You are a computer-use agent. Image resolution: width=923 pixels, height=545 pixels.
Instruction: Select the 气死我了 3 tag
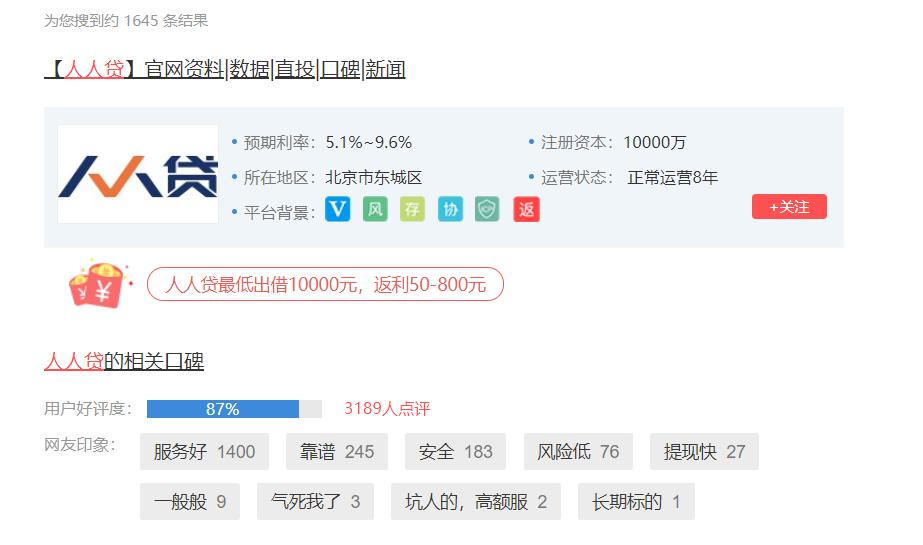(315, 501)
